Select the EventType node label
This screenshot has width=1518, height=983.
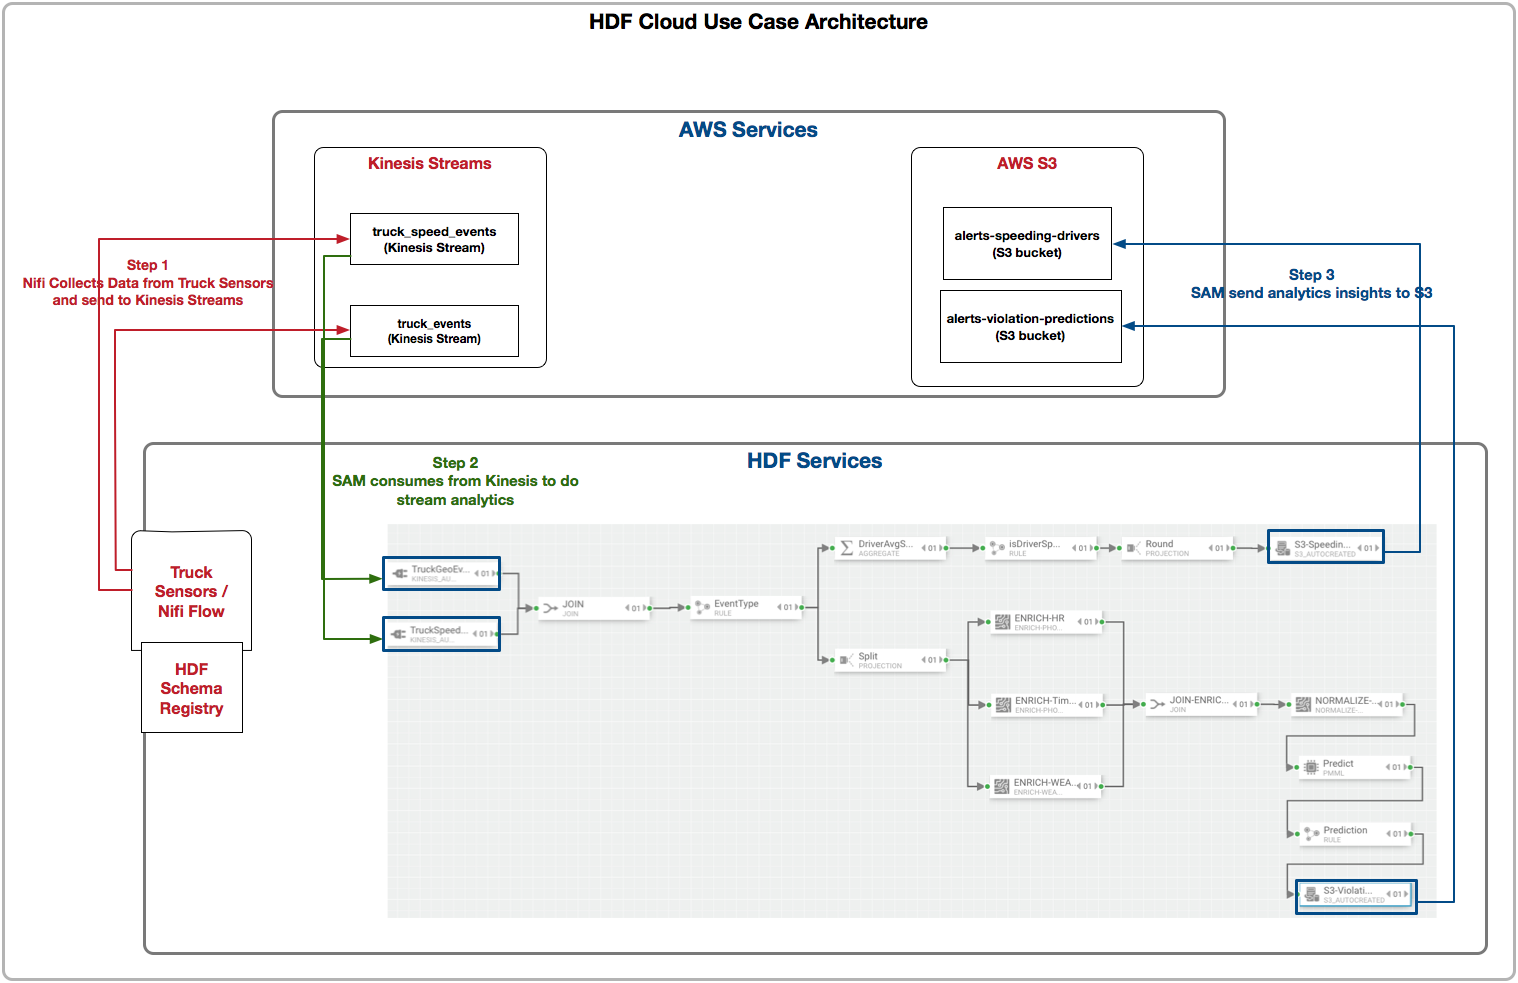[736, 604]
